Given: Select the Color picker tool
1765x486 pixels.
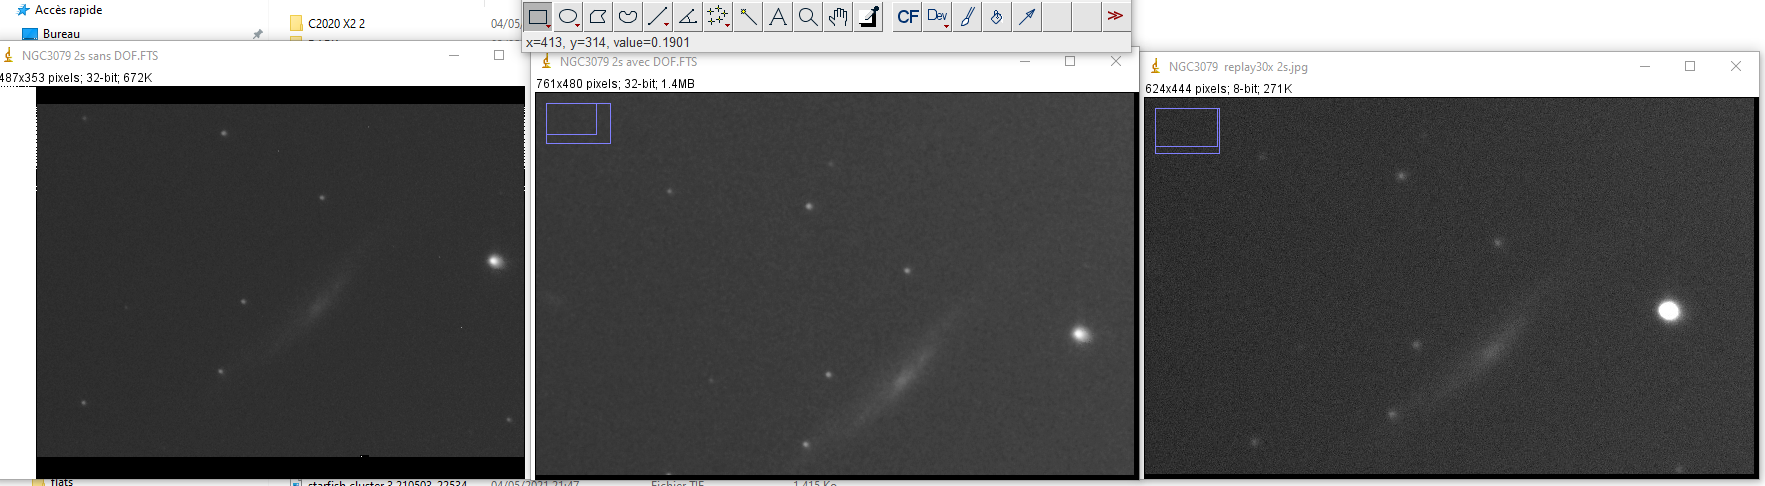Looking at the screenshot, I should (x=868, y=17).
